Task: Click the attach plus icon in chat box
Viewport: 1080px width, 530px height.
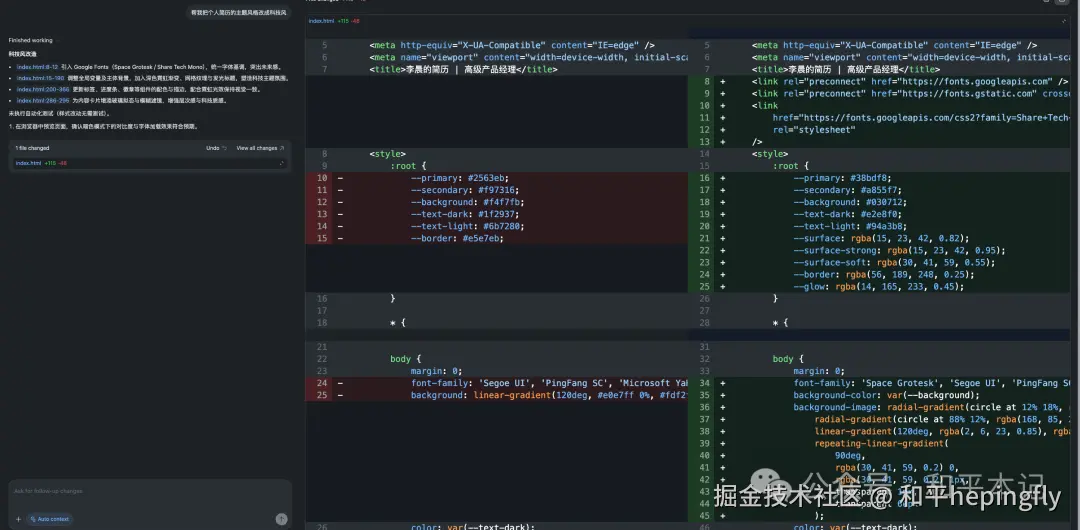Action: pos(18,519)
